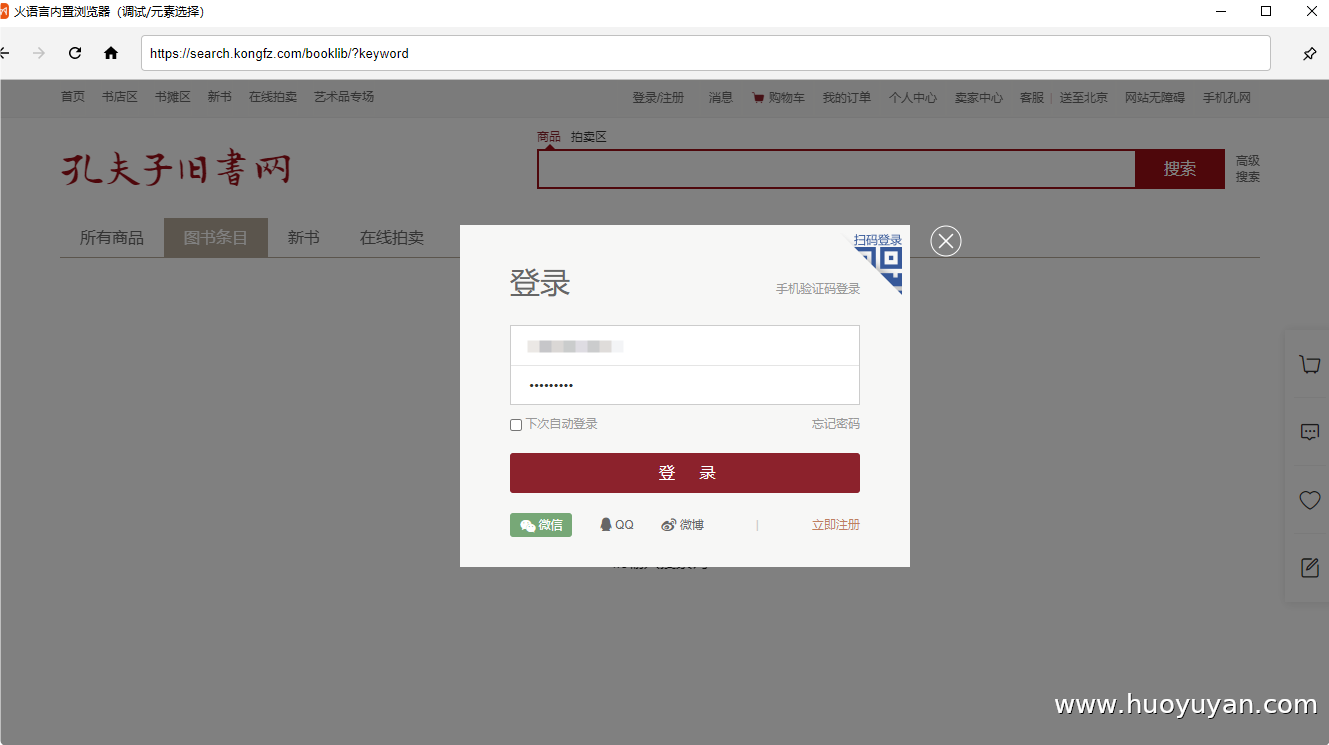Maximize the 火语言 browser window
Image resolution: width=1329 pixels, height=745 pixels.
(1266, 12)
